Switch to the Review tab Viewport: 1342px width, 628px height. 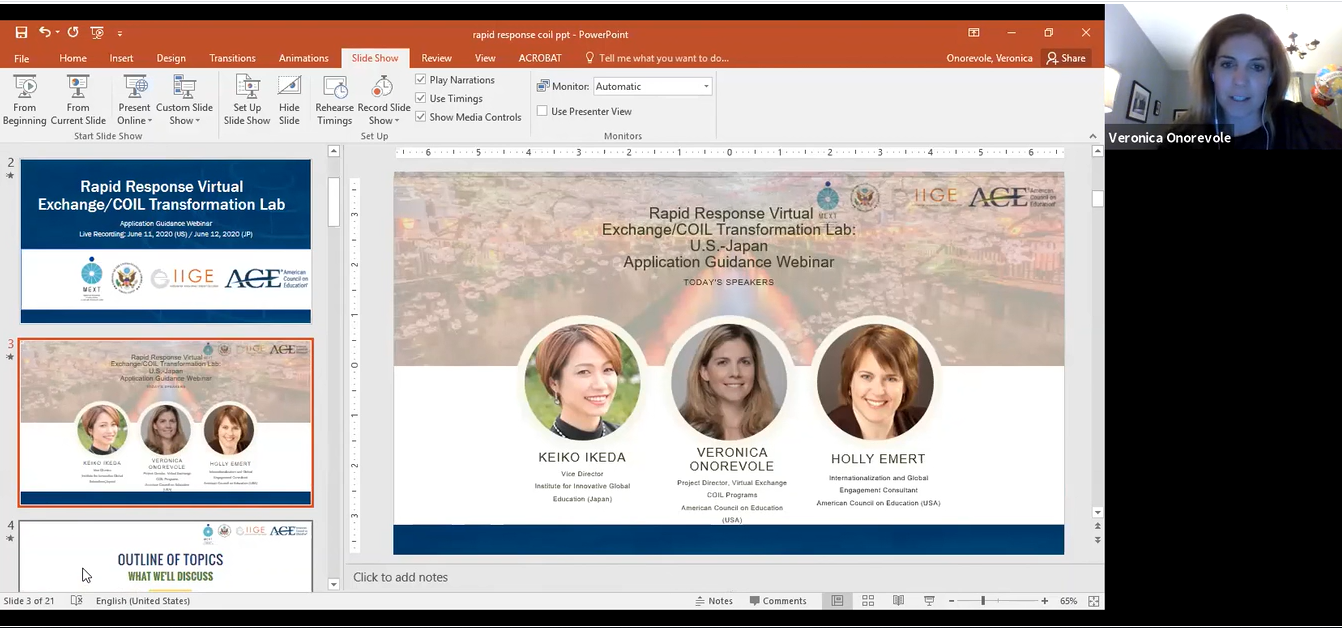click(x=436, y=58)
